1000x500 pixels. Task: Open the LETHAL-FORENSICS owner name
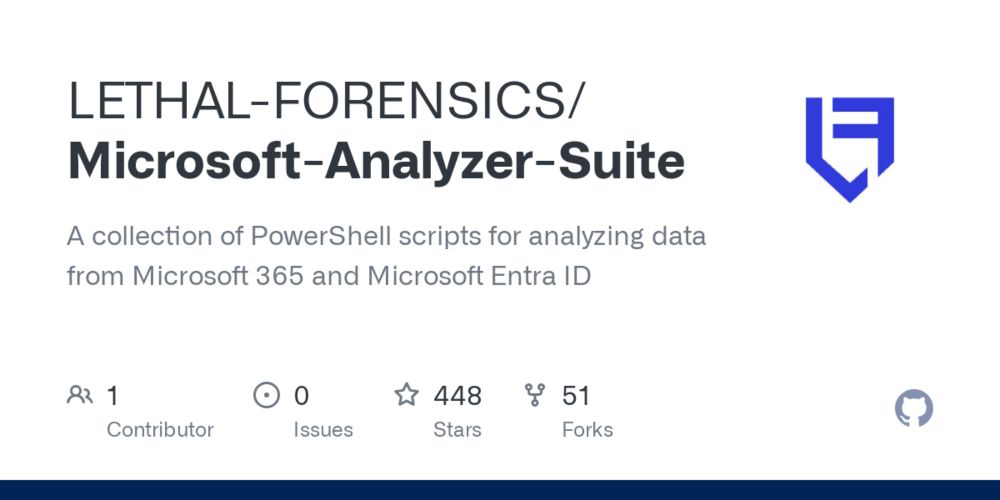(x=325, y=101)
